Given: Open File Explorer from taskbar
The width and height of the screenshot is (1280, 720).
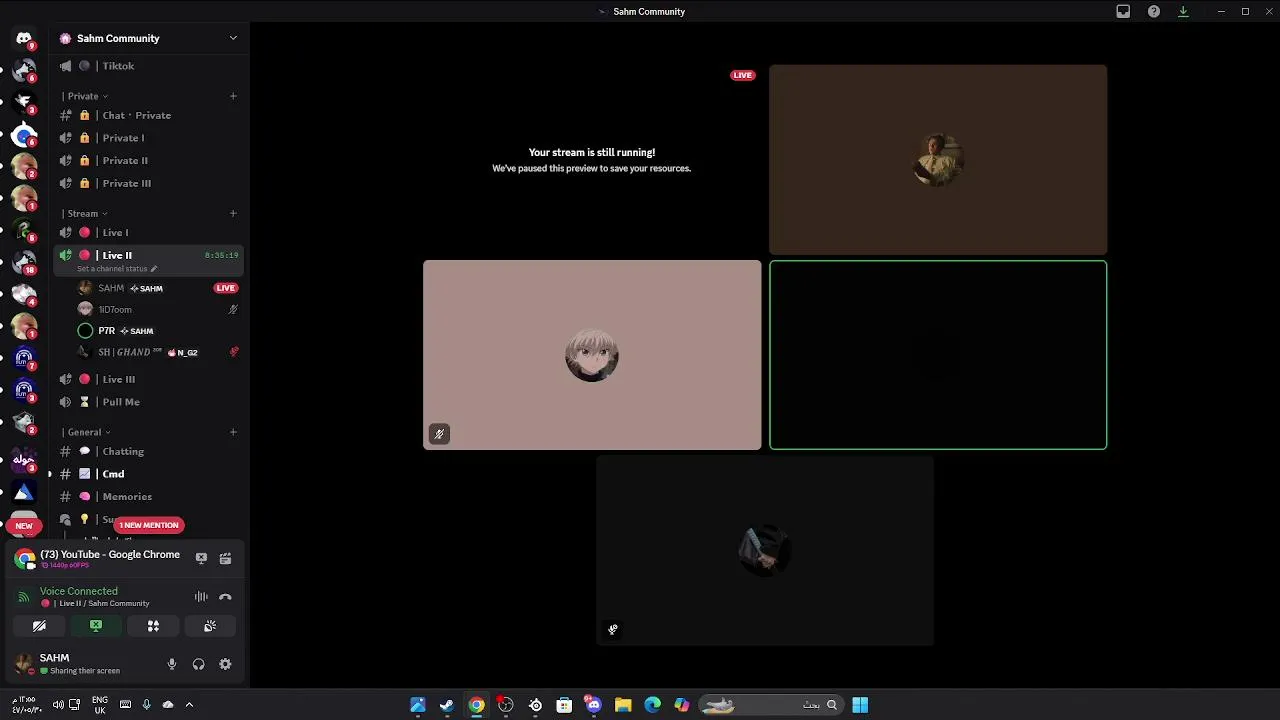Looking at the screenshot, I should (623, 705).
